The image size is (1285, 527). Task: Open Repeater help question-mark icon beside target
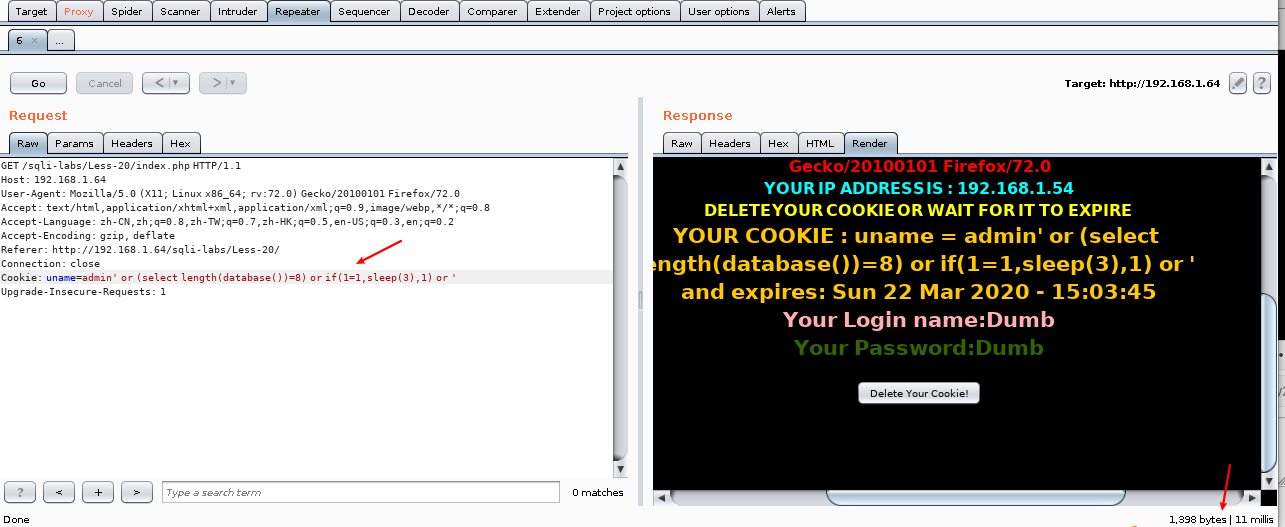[x=1261, y=83]
